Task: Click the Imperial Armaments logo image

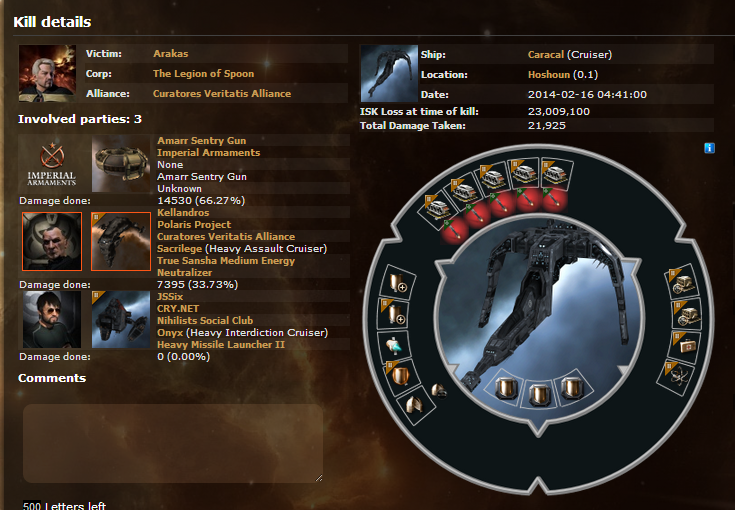Action: [52, 163]
